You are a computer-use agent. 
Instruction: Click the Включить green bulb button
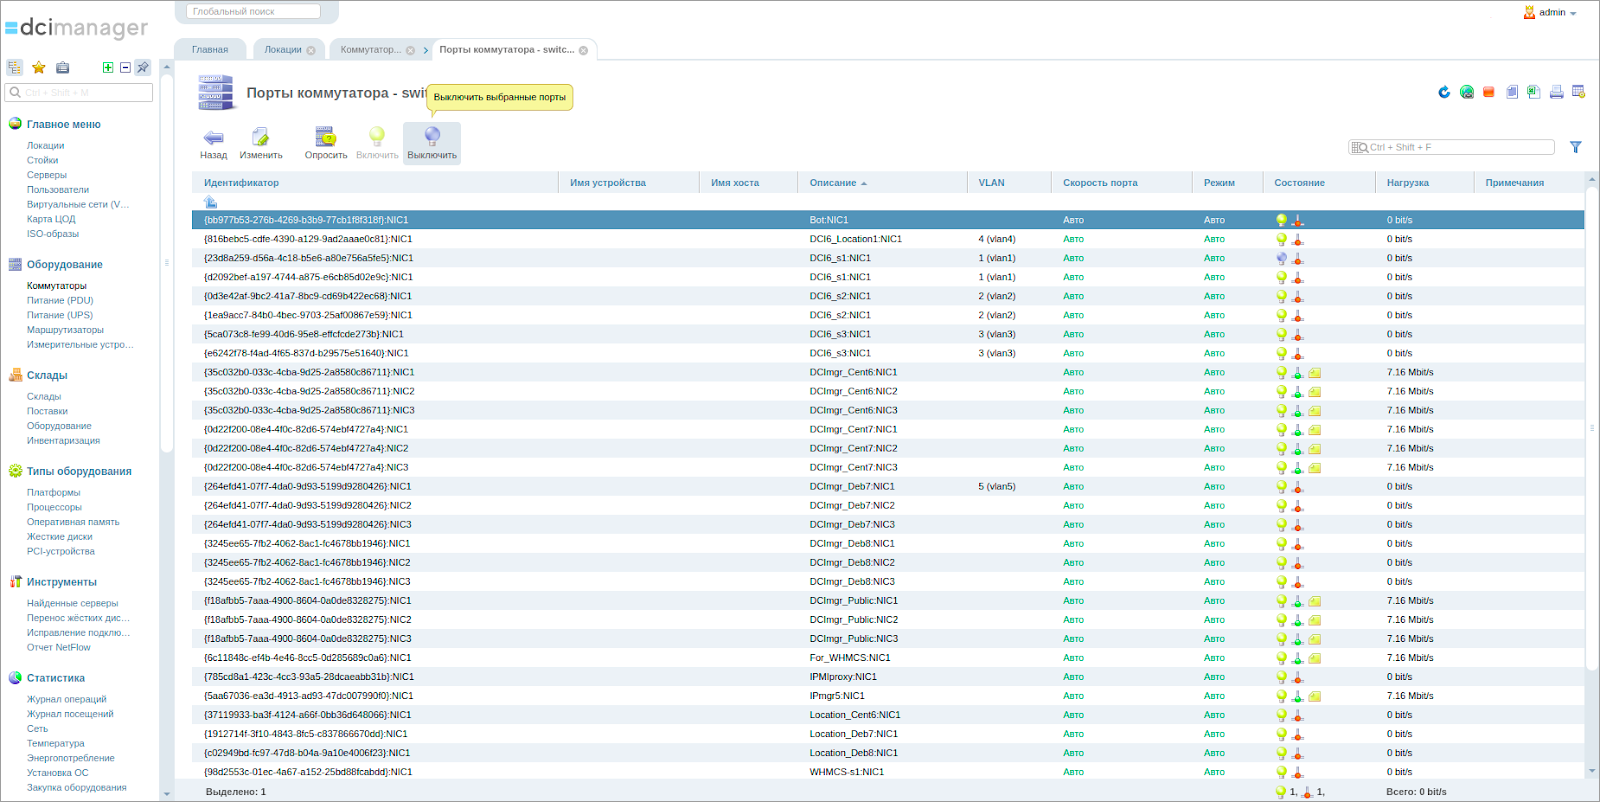tap(377, 143)
